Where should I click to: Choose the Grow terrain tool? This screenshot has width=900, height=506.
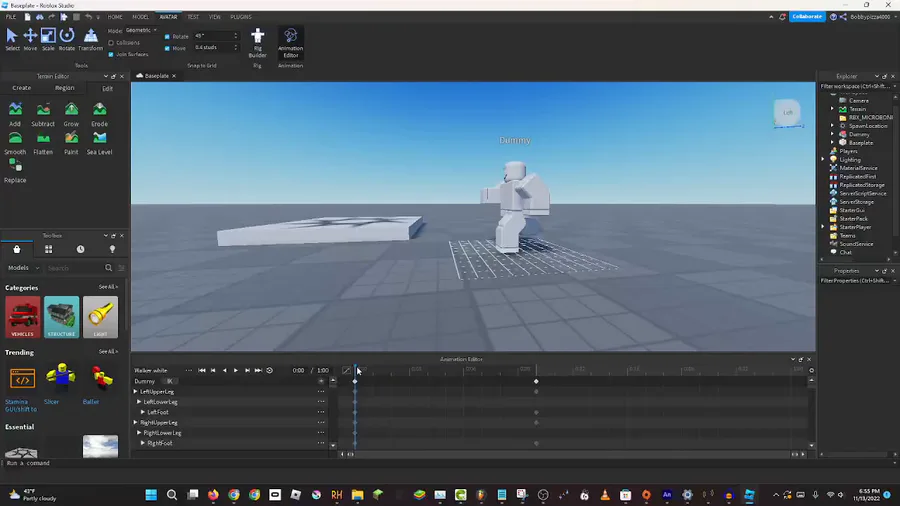71,114
